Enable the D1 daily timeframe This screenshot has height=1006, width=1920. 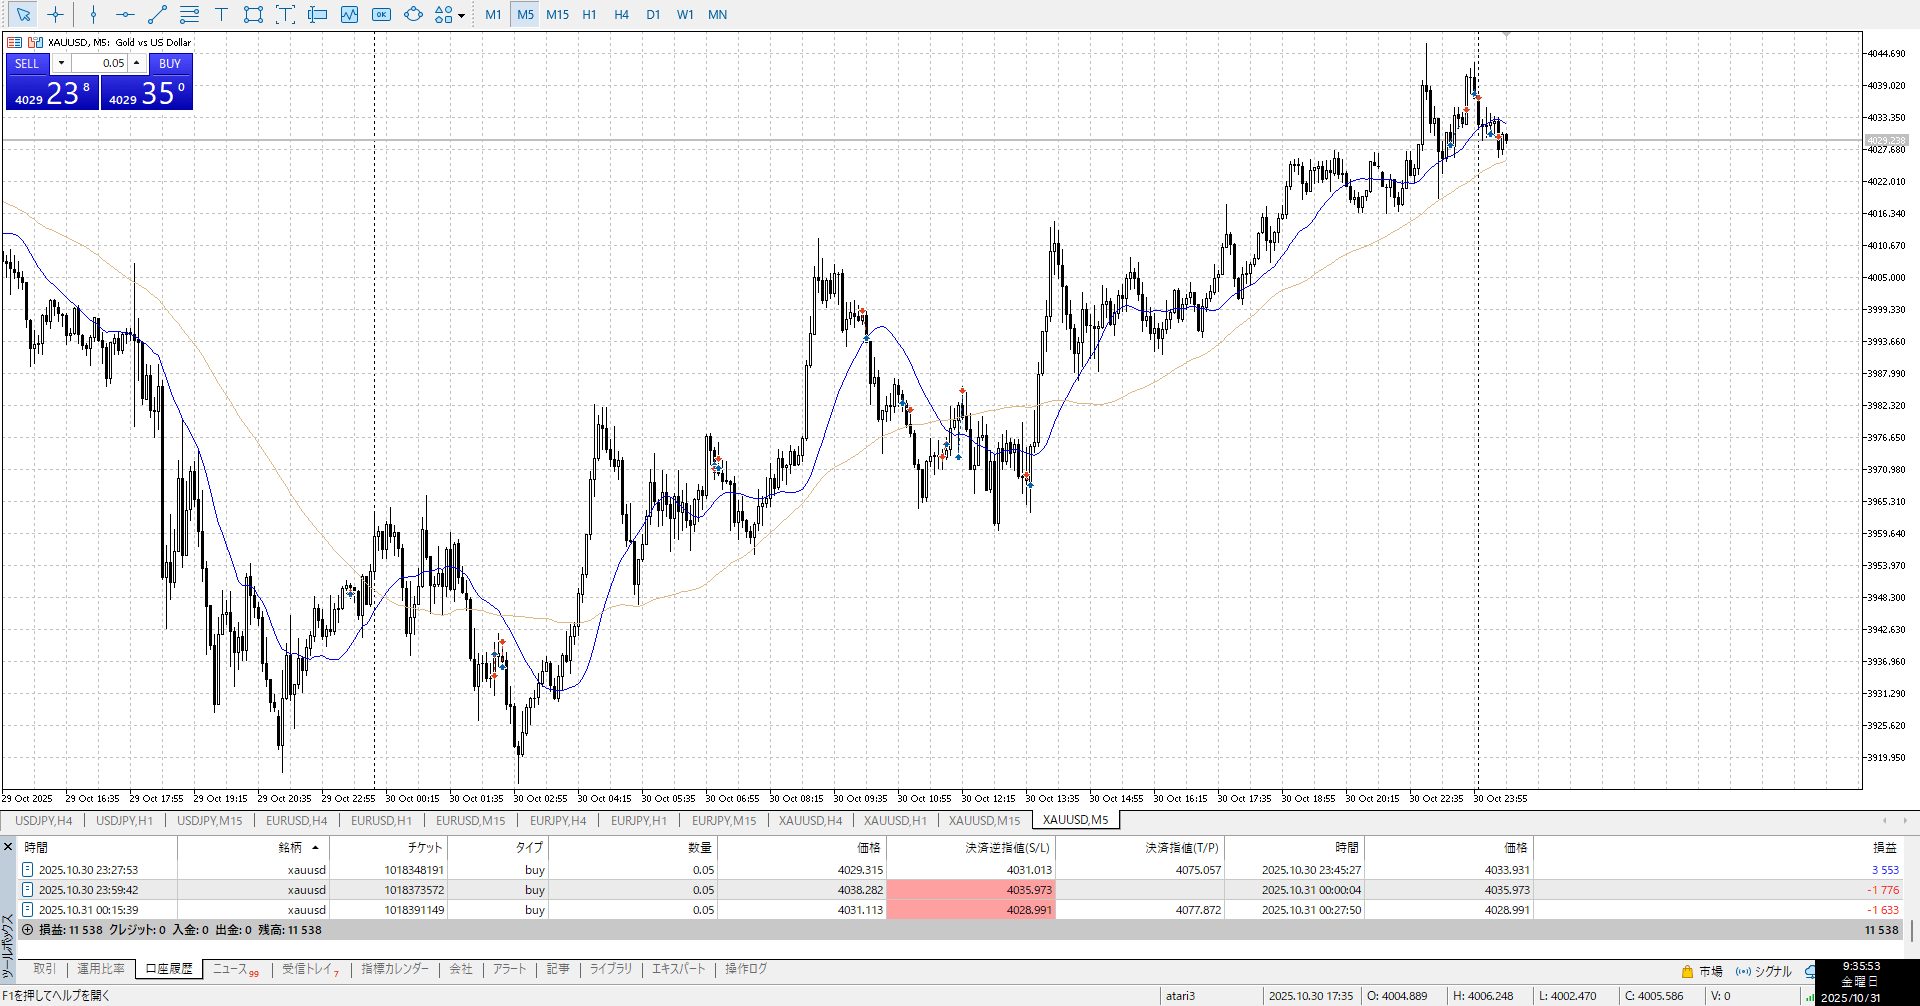(x=653, y=14)
